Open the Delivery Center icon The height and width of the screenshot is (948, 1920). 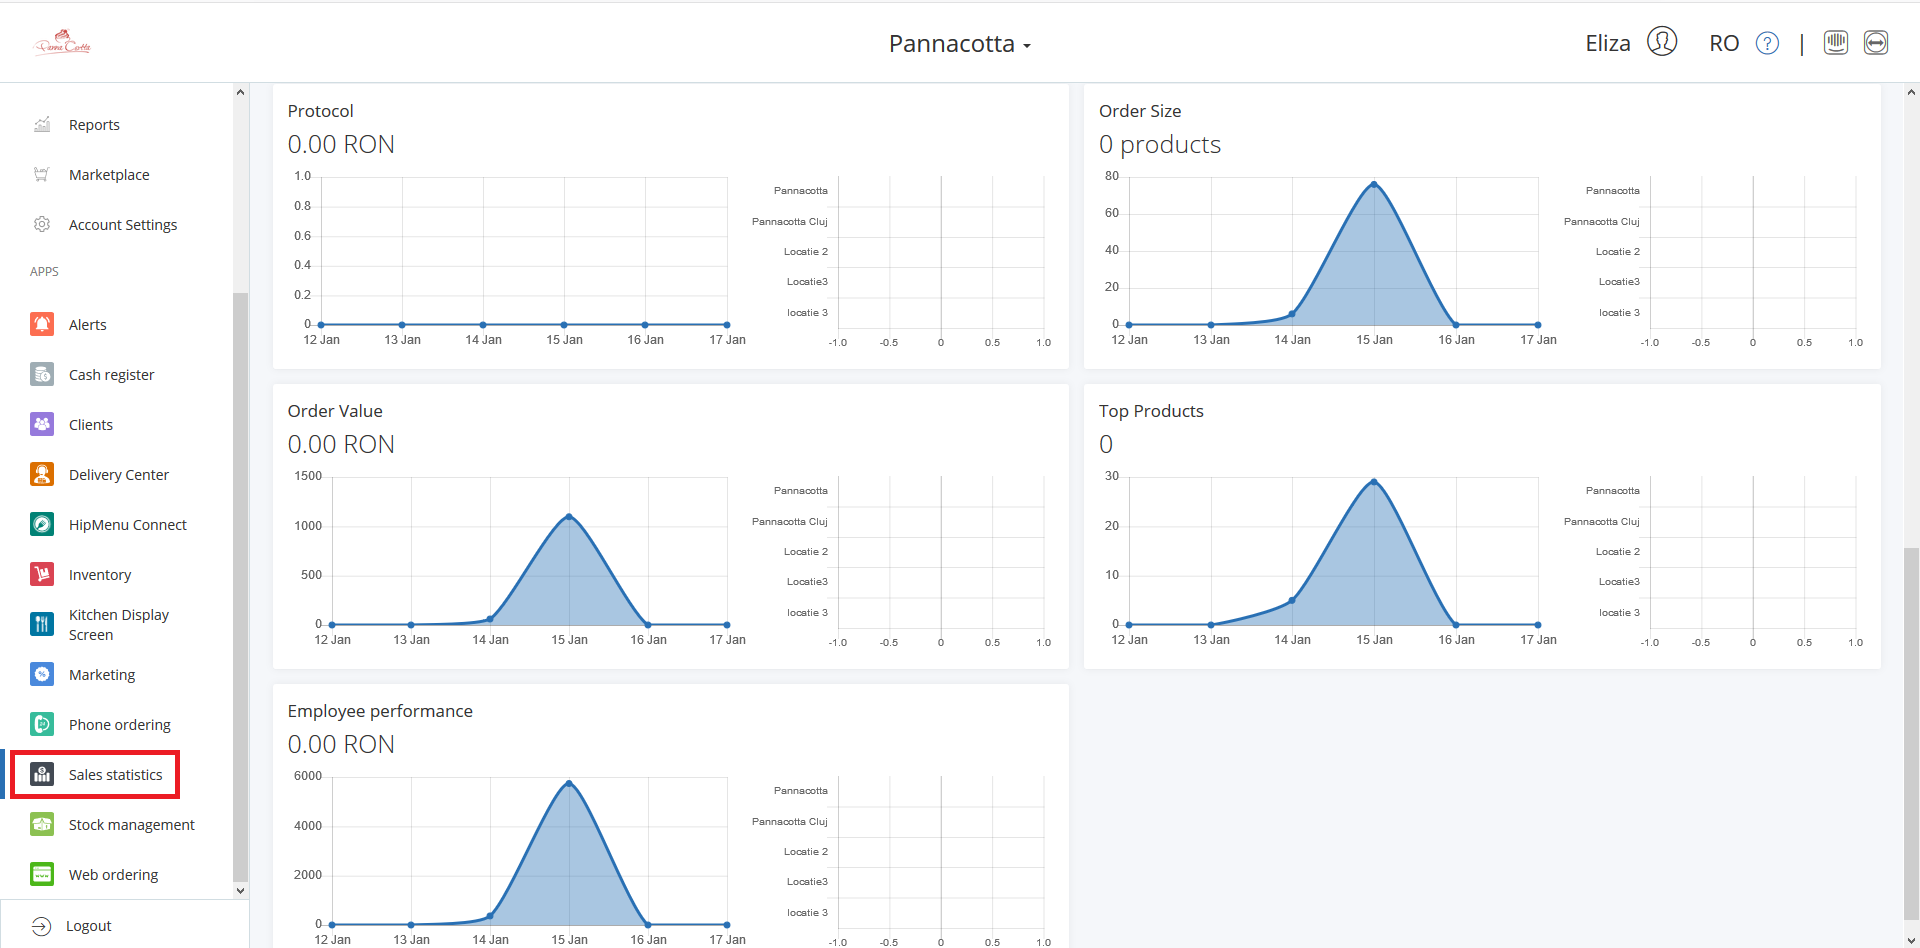[x=42, y=474]
